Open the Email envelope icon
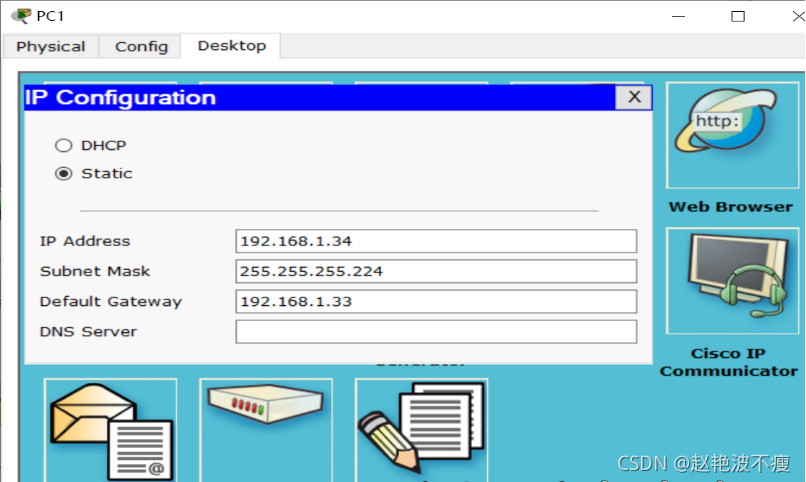806x482 pixels. click(111, 430)
